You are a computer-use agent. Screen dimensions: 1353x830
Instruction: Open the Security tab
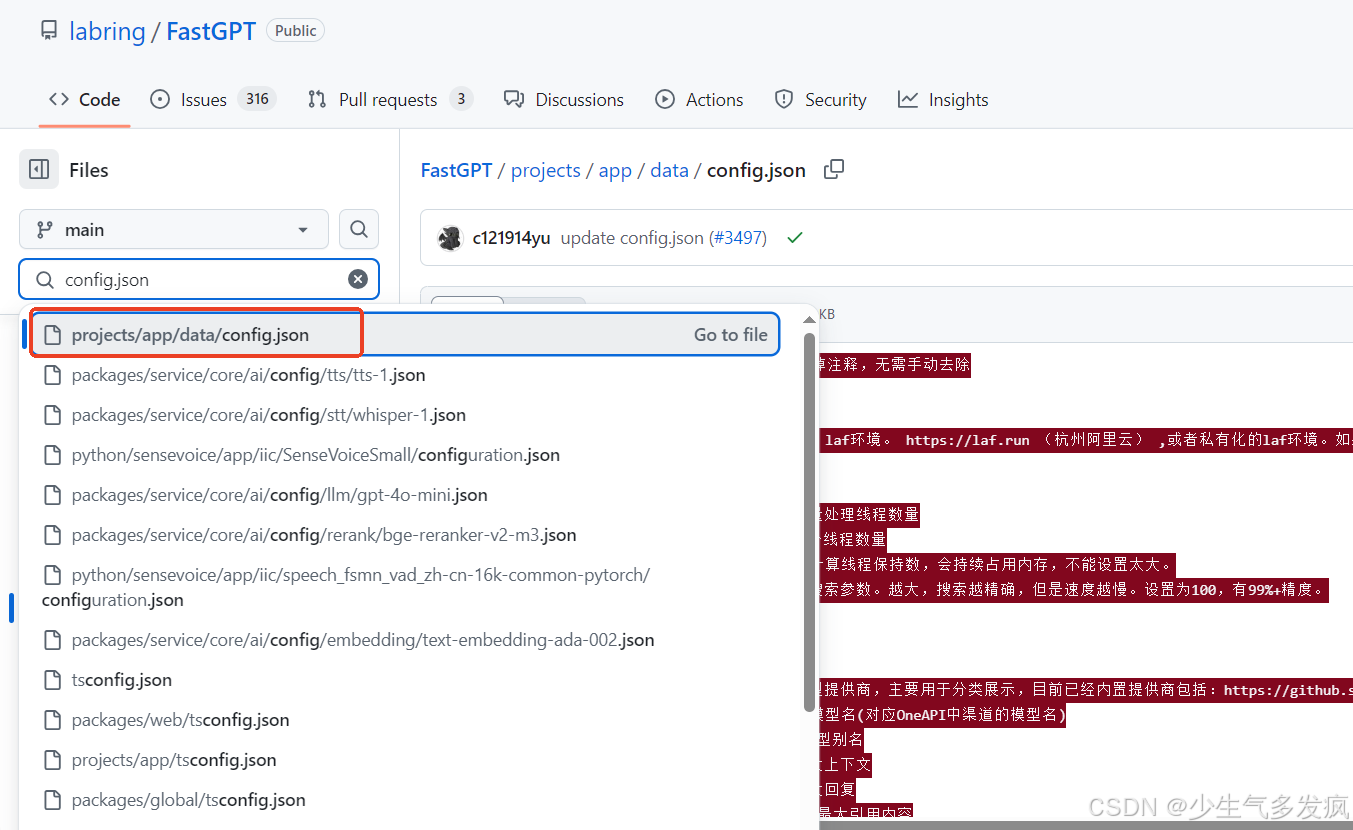click(820, 100)
